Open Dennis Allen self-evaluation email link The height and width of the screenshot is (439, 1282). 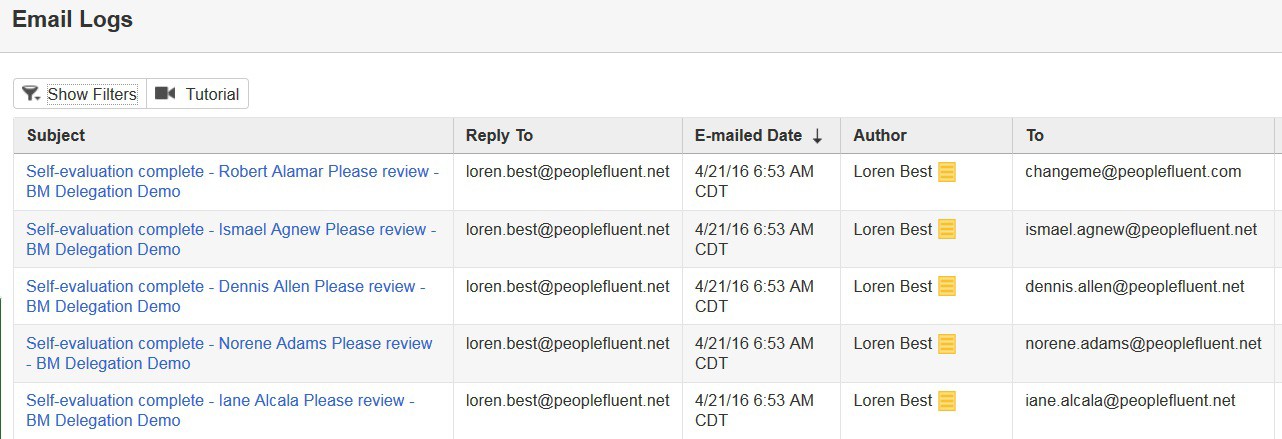[226, 296]
